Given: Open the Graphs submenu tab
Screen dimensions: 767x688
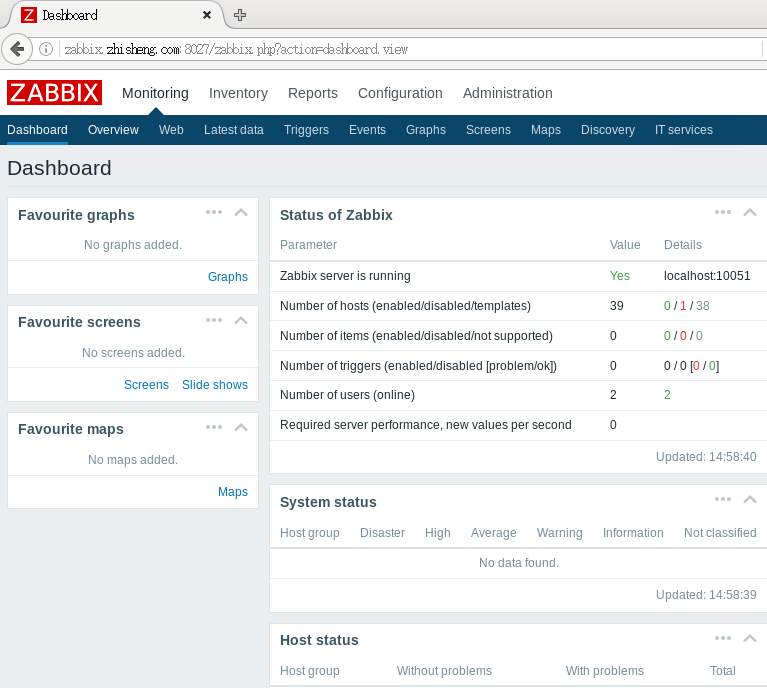Looking at the screenshot, I should pos(426,130).
